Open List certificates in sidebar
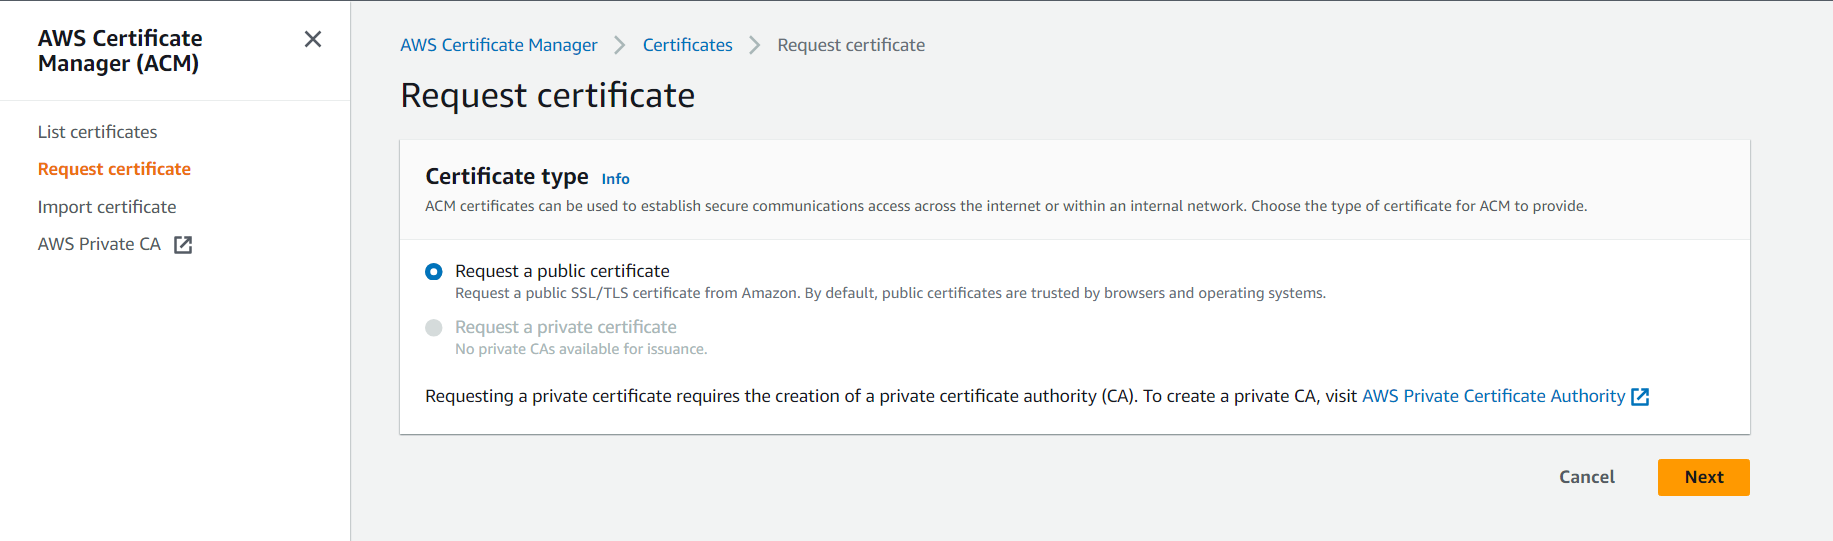 [98, 132]
